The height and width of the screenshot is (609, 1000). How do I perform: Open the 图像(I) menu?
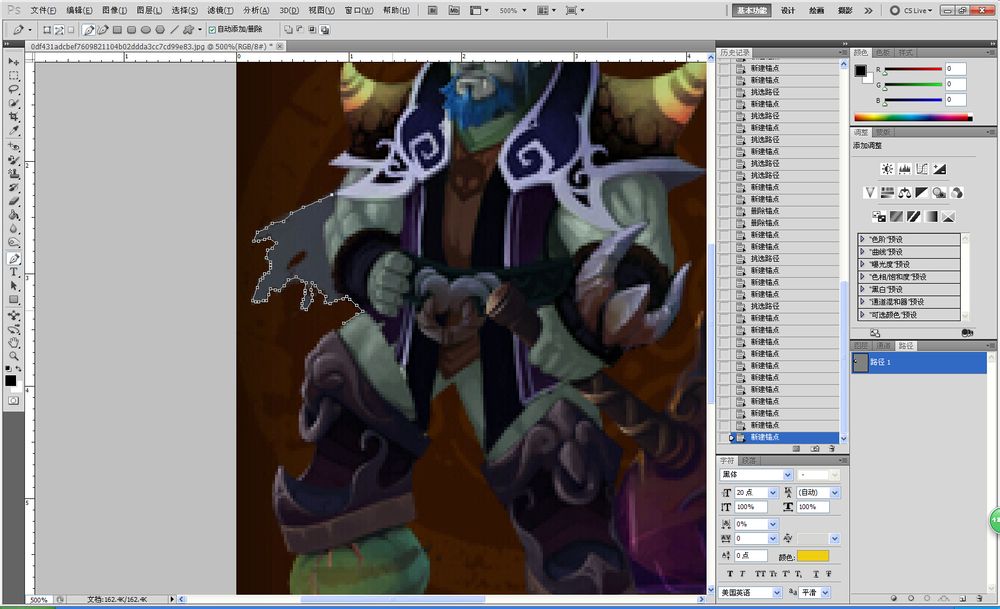(x=114, y=10)
